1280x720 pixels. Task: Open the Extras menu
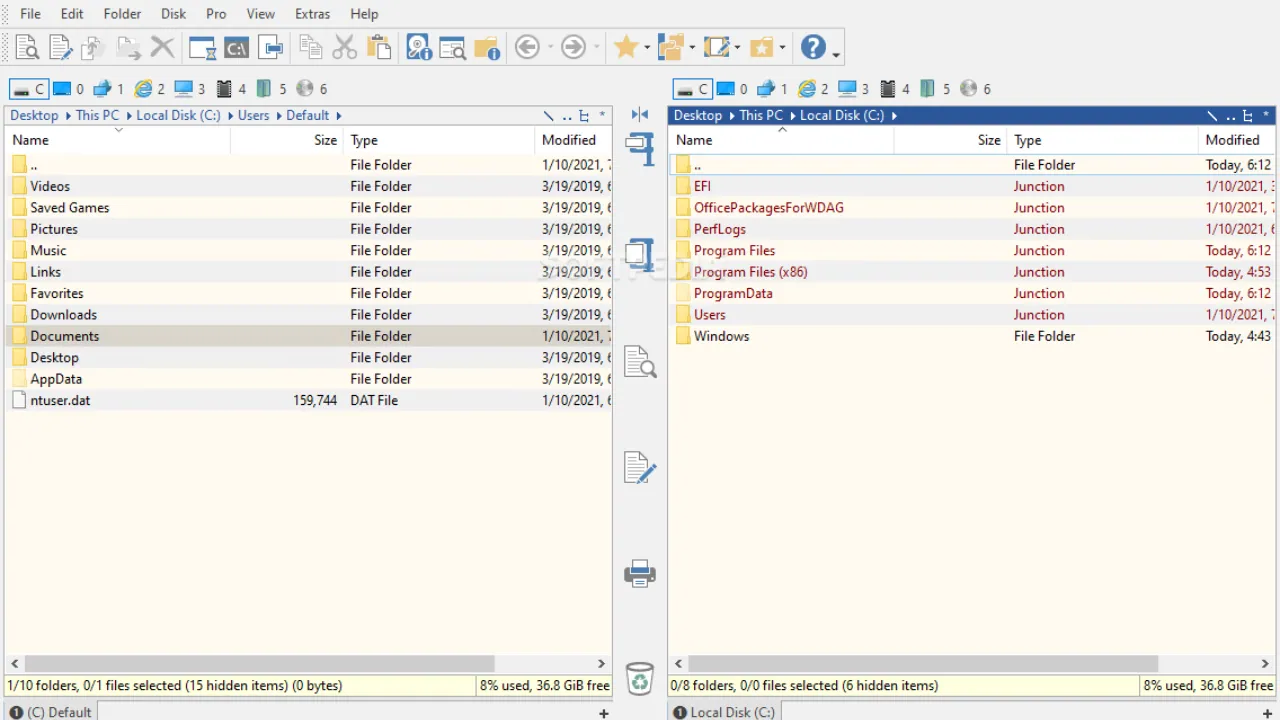click(313, 14)
